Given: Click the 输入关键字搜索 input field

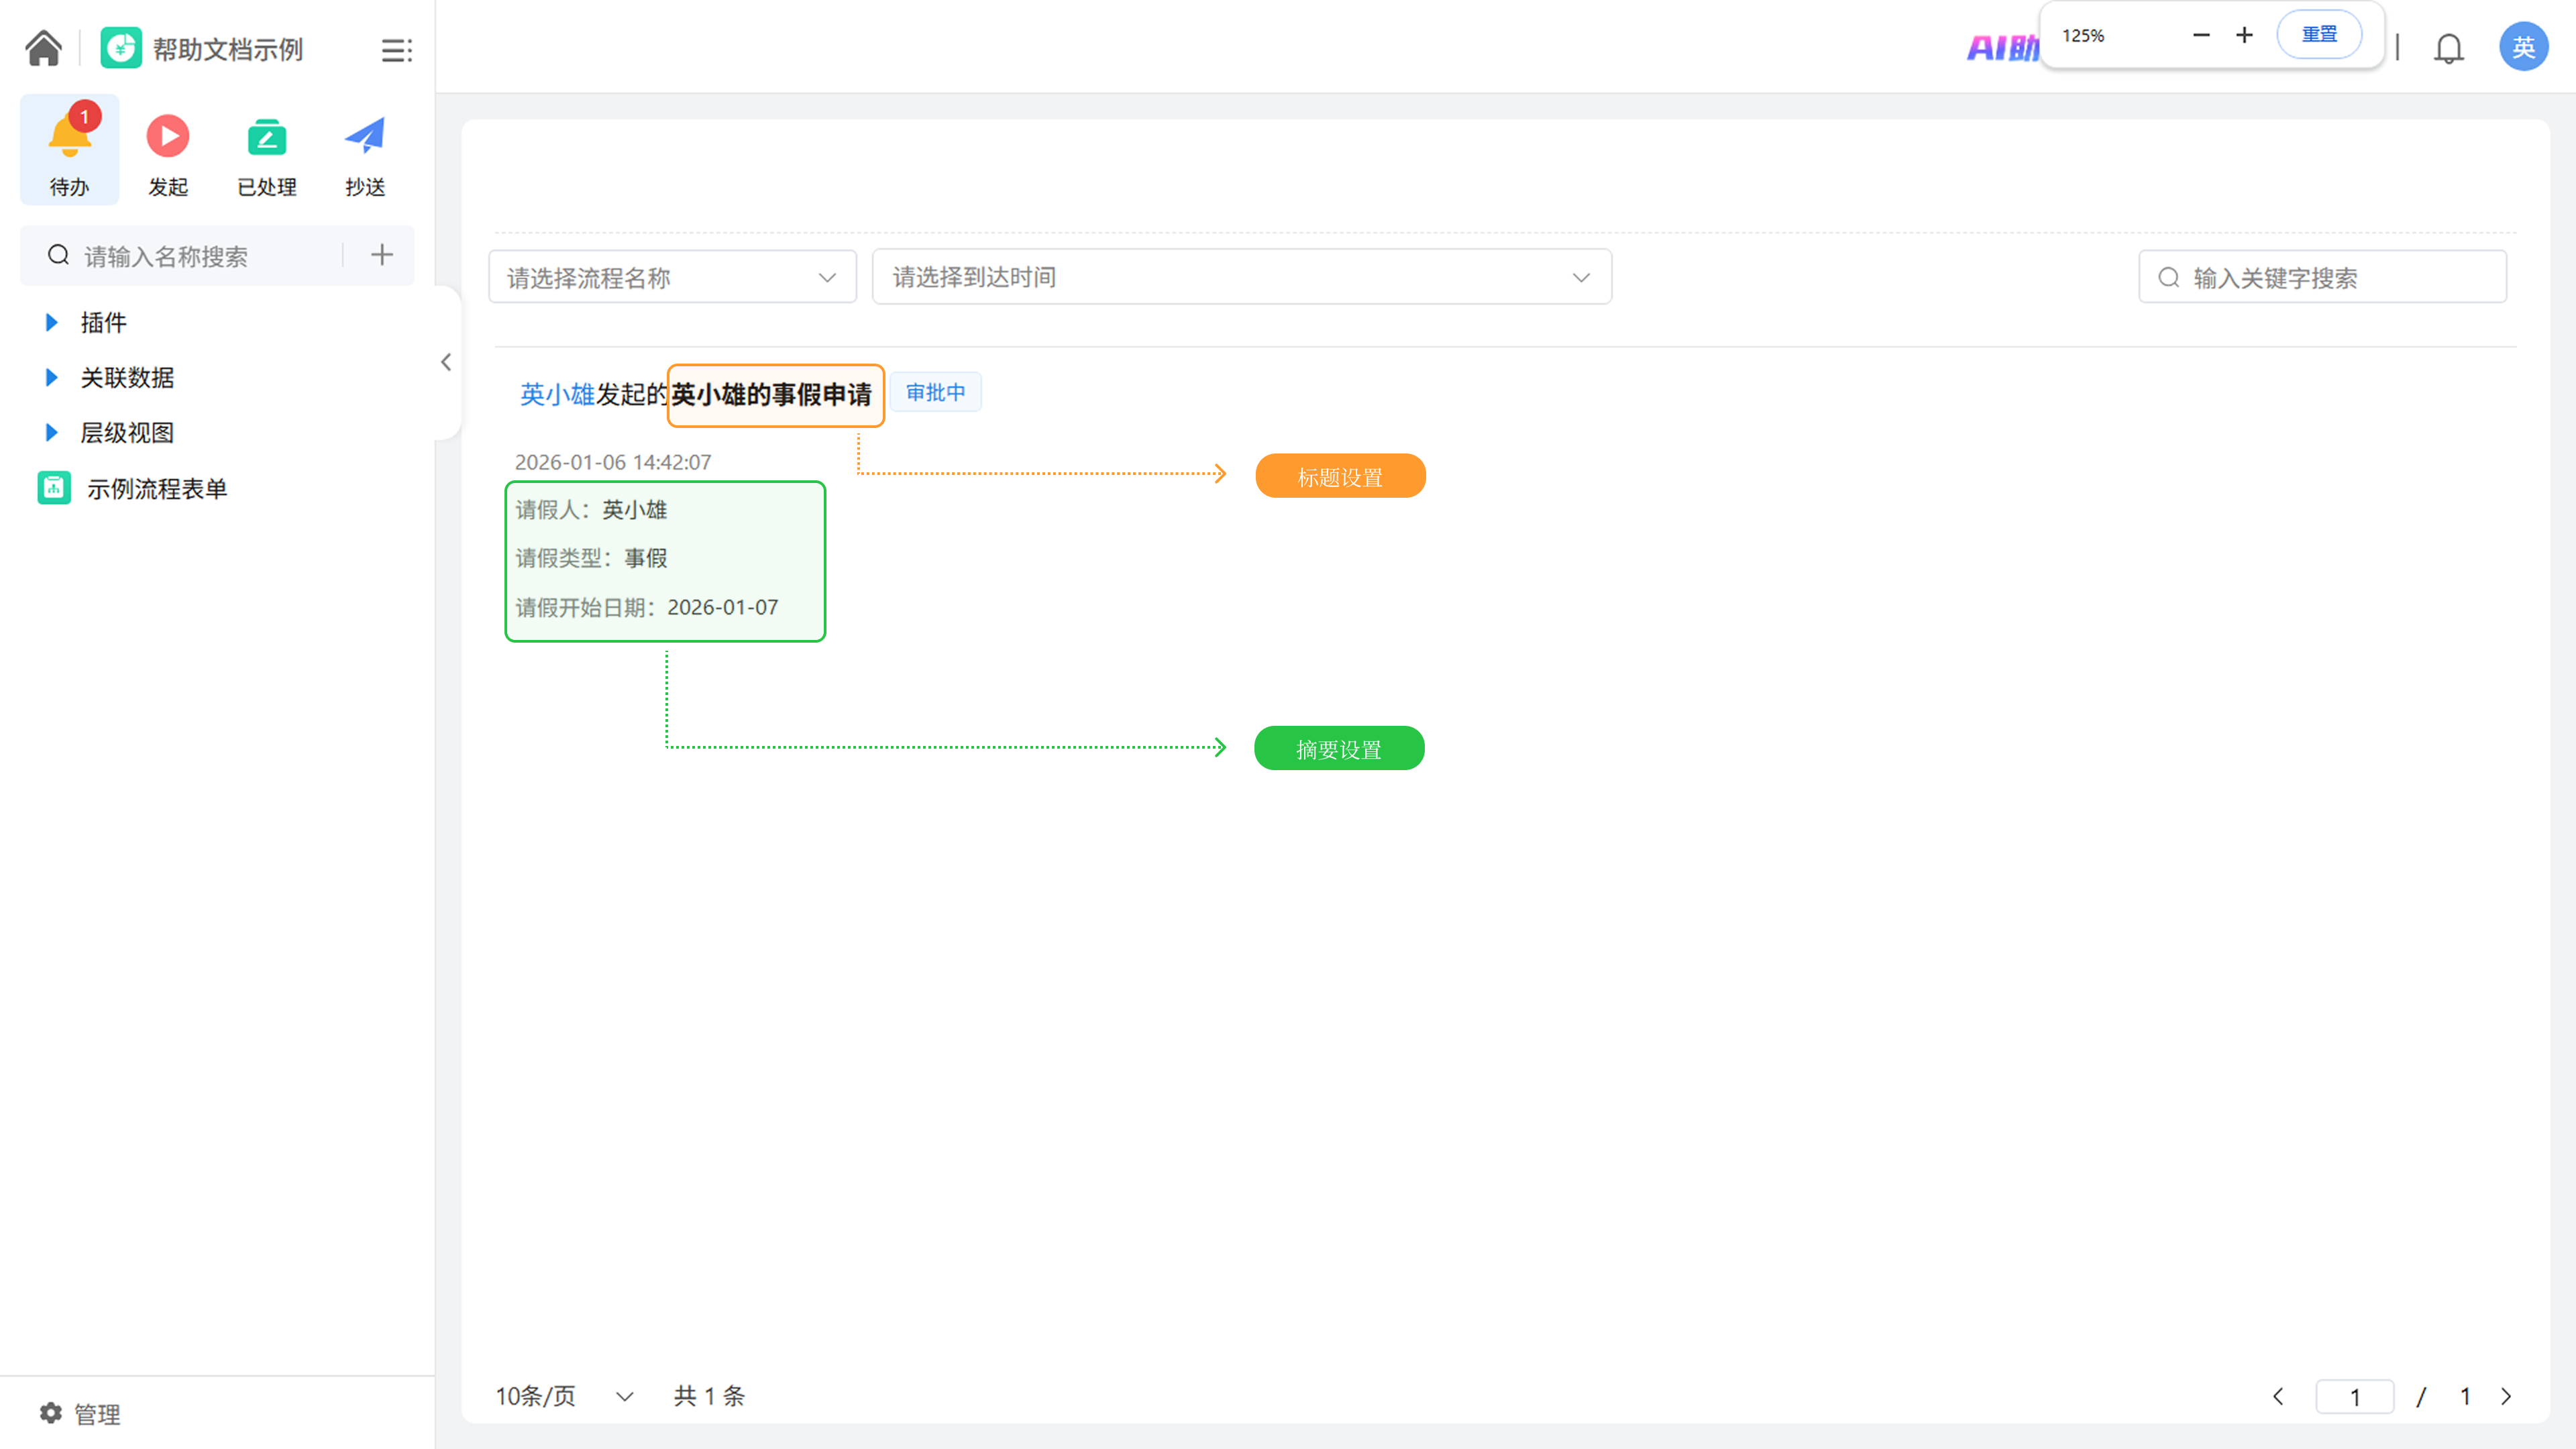Looking at the screenshot, I should click(x=2335, y=277).
